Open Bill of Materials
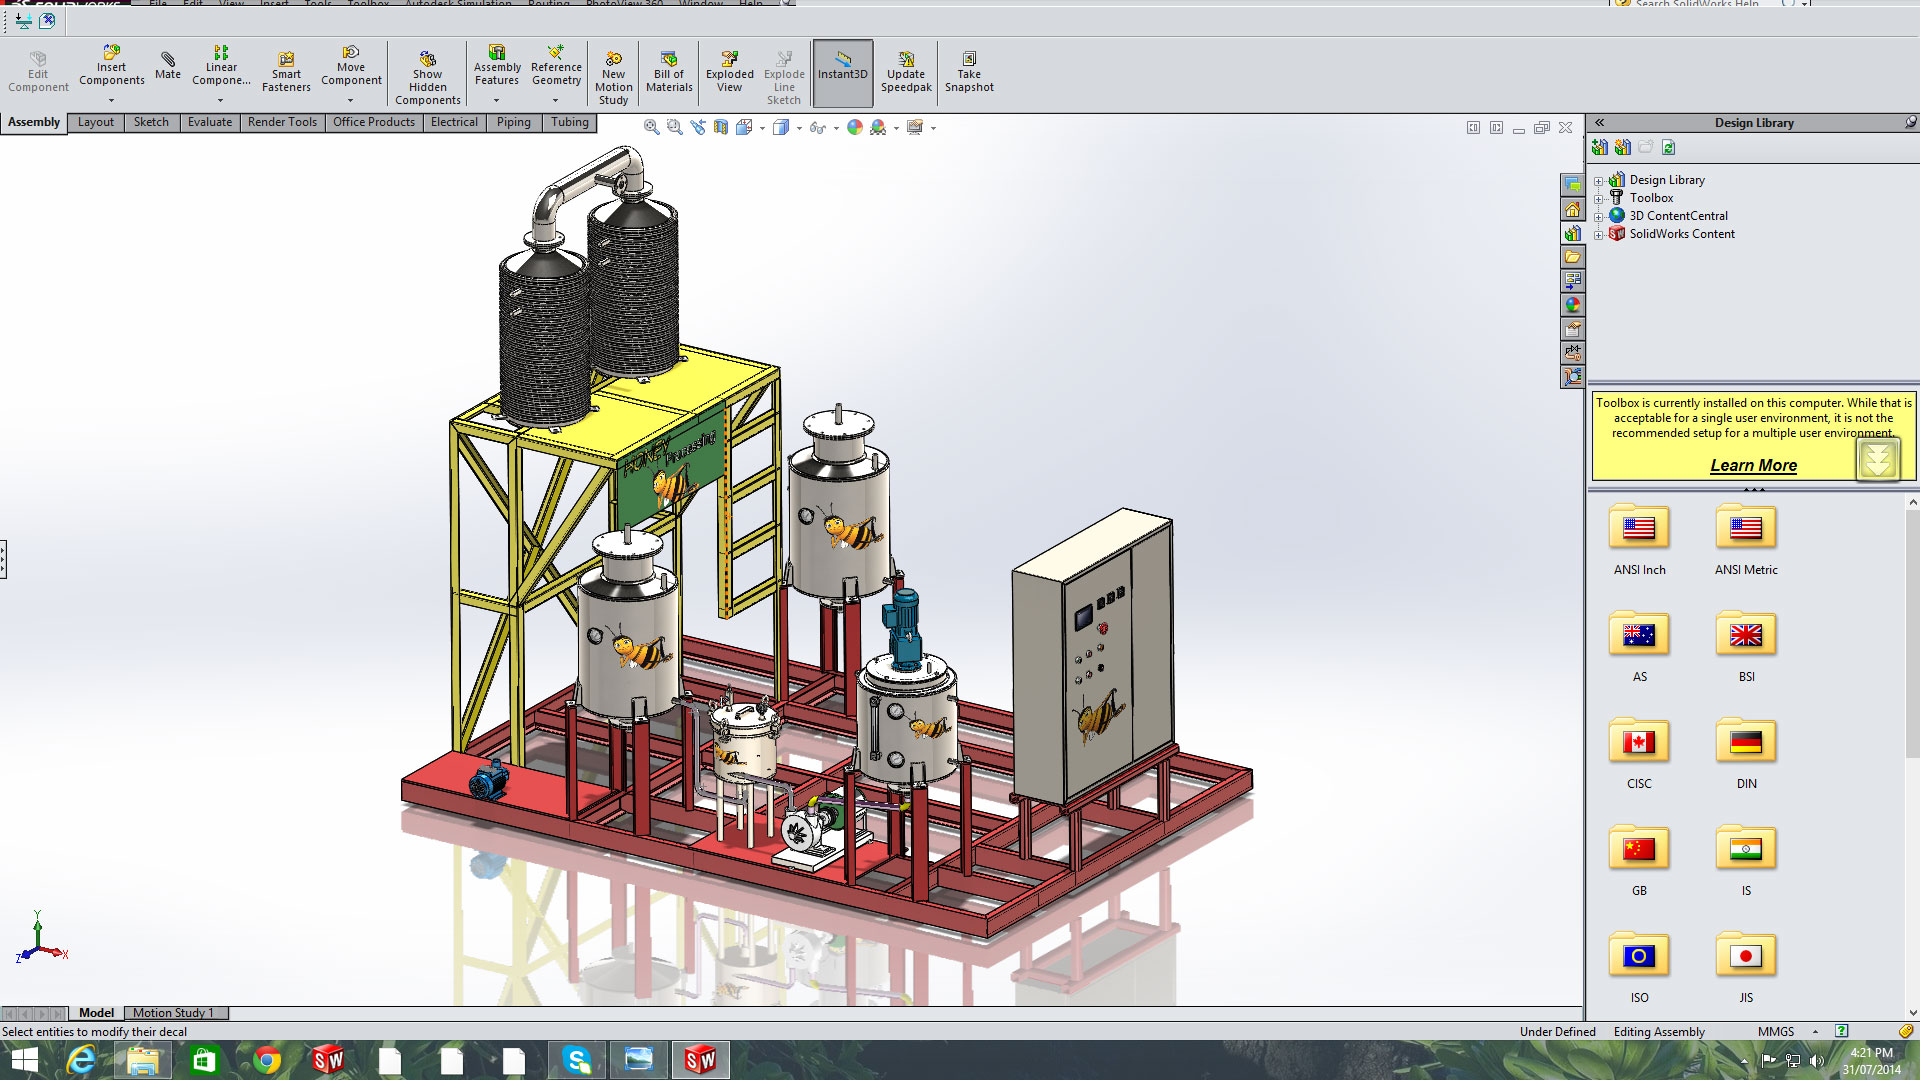 pos(669,70)
